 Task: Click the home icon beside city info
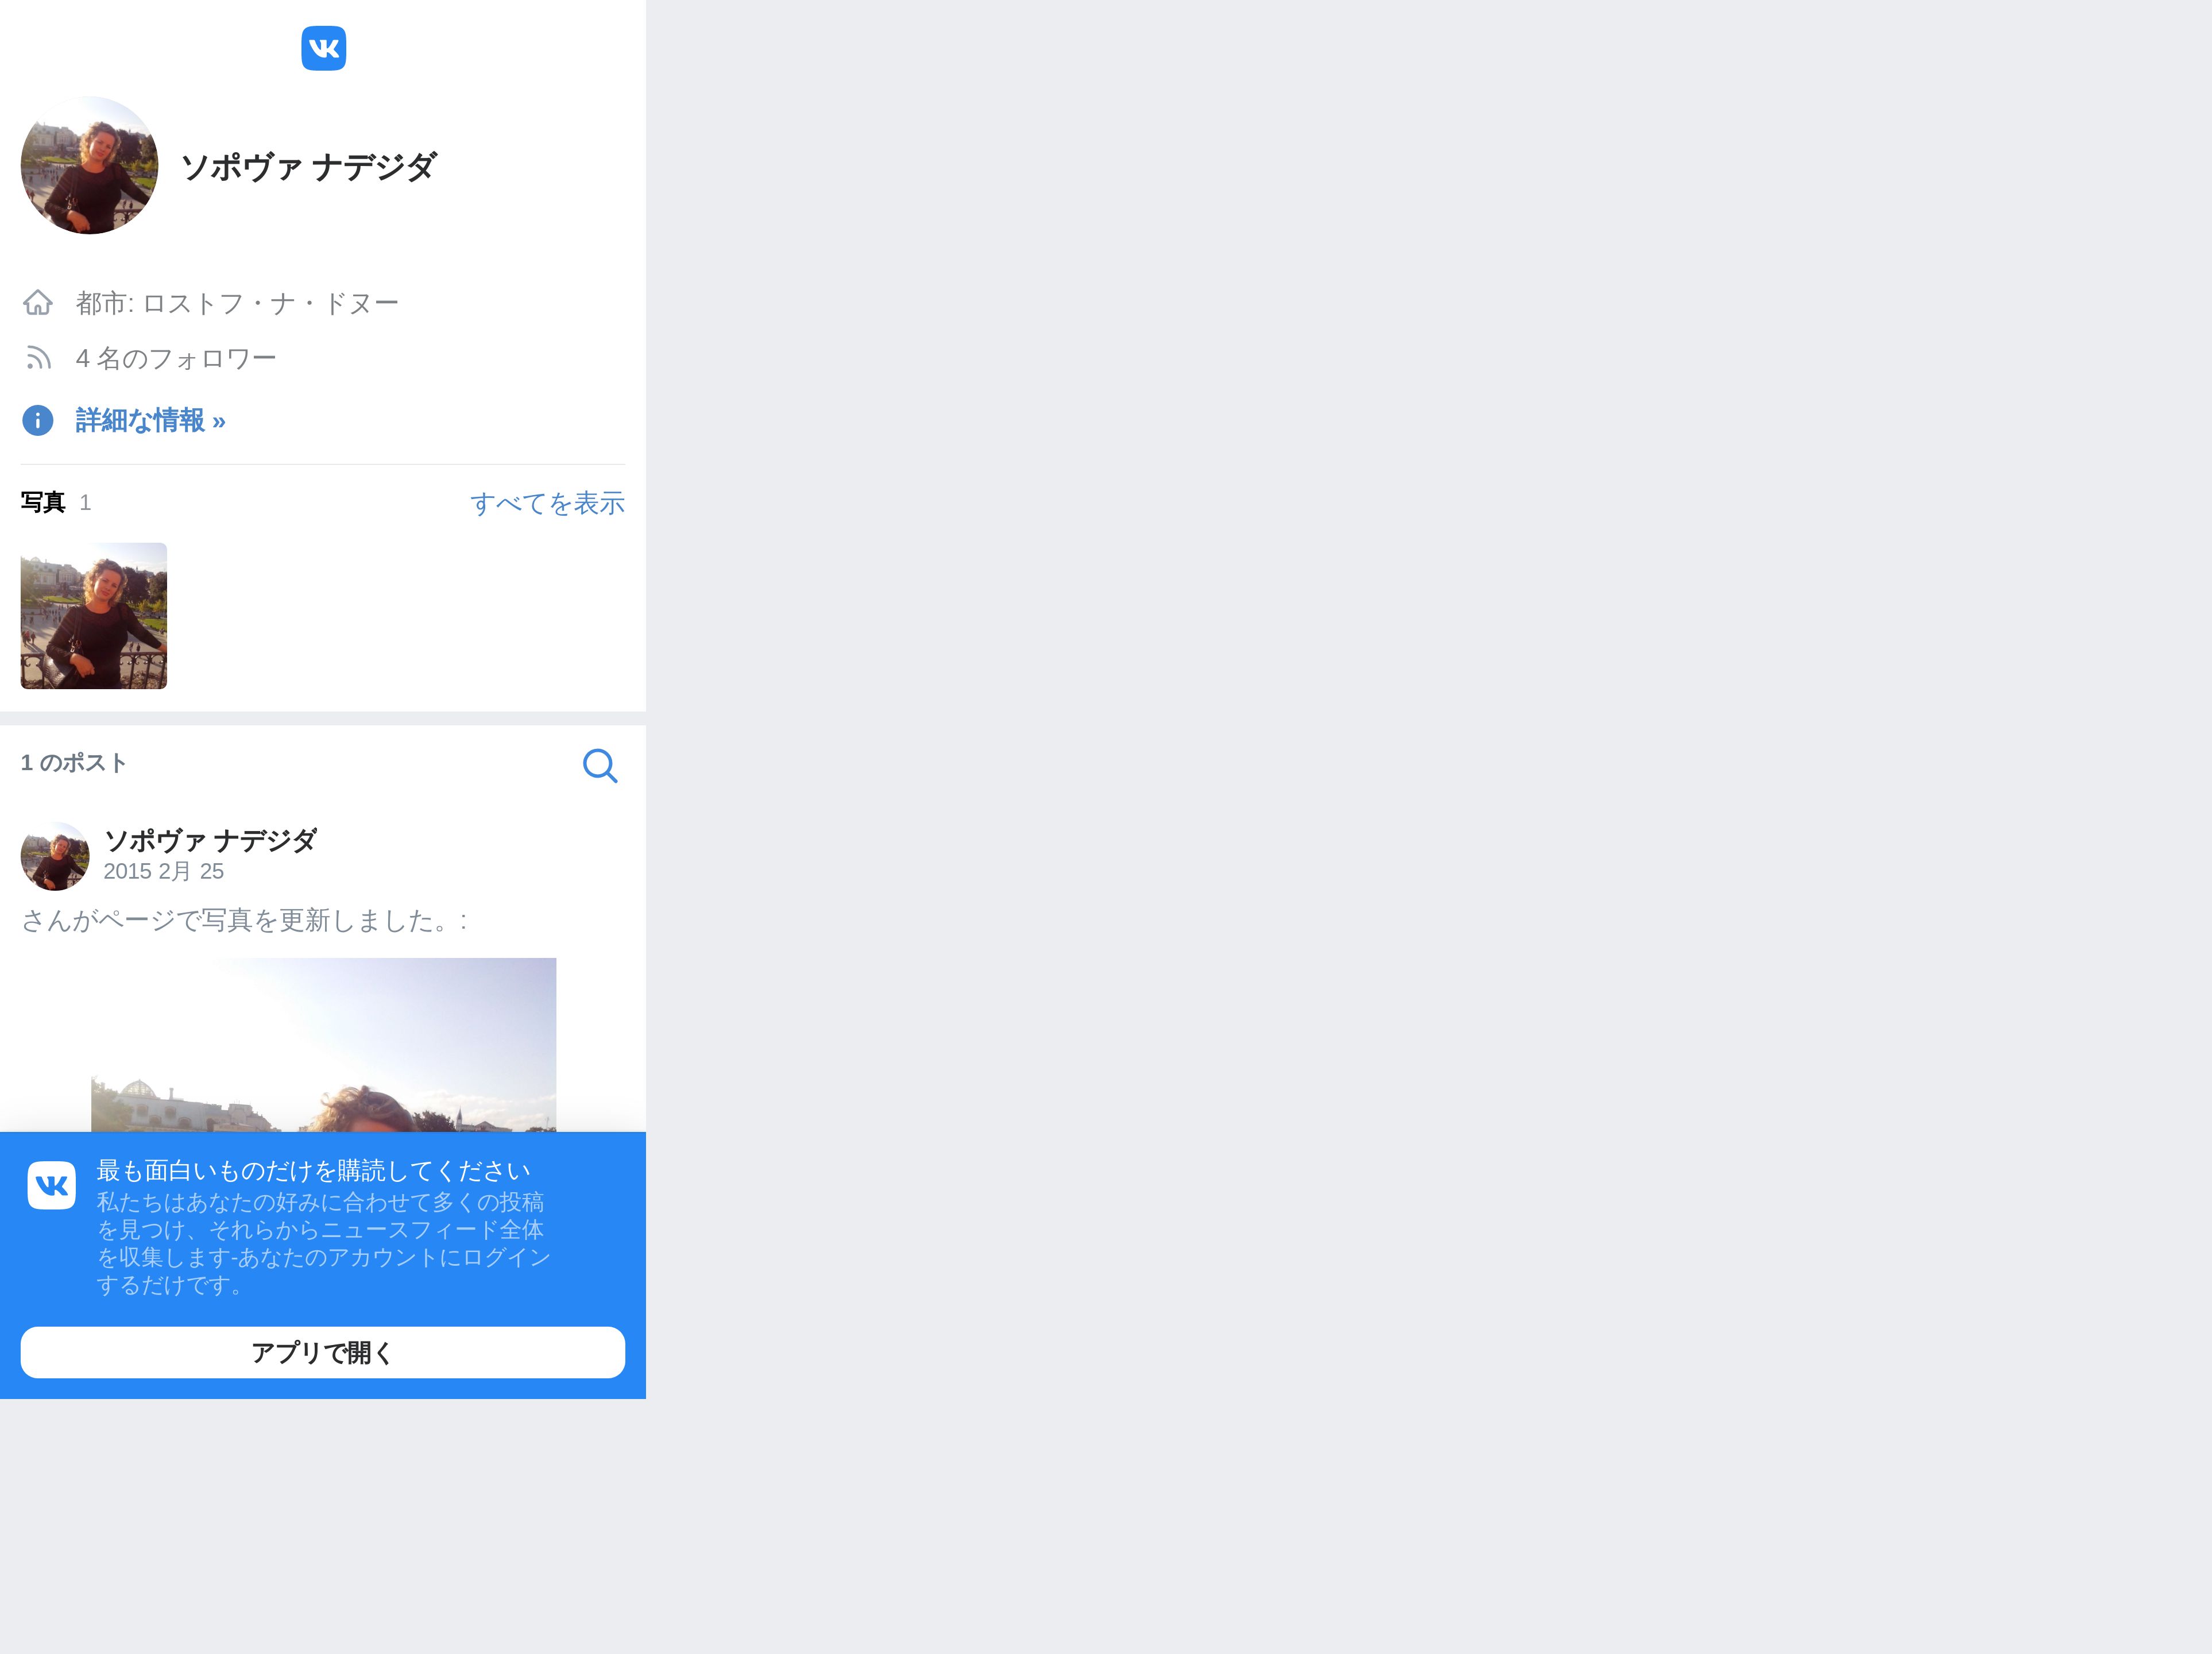pyautogui.click(x=38, y=302)
